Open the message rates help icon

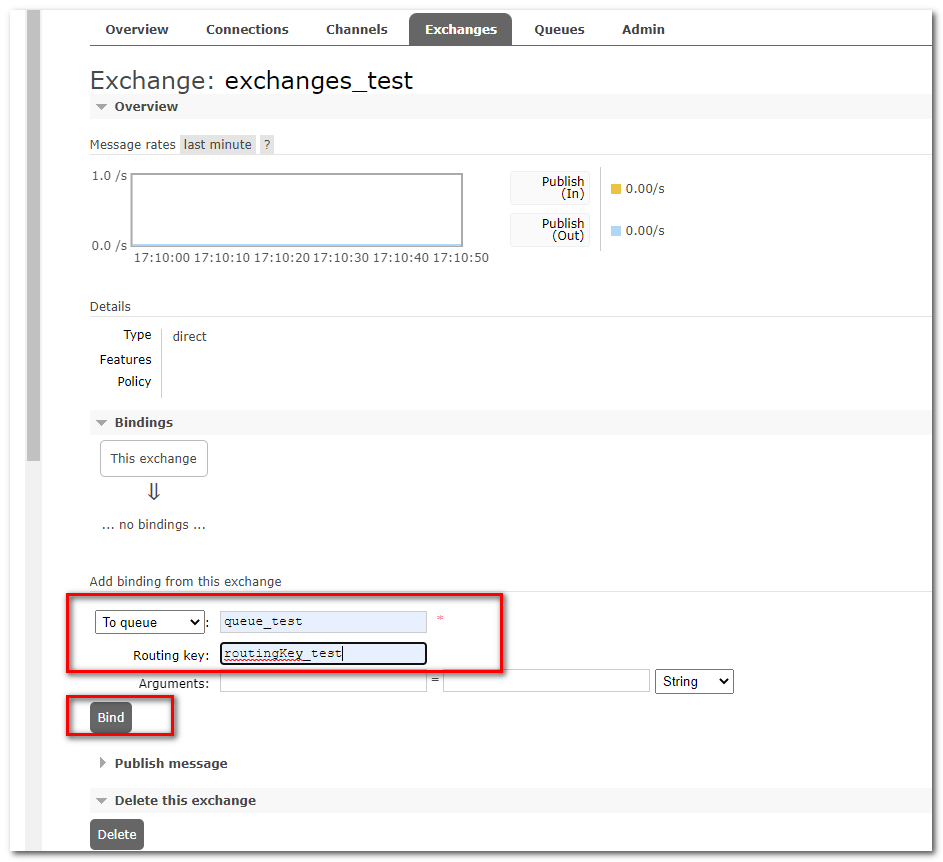(x=266, y=144)
